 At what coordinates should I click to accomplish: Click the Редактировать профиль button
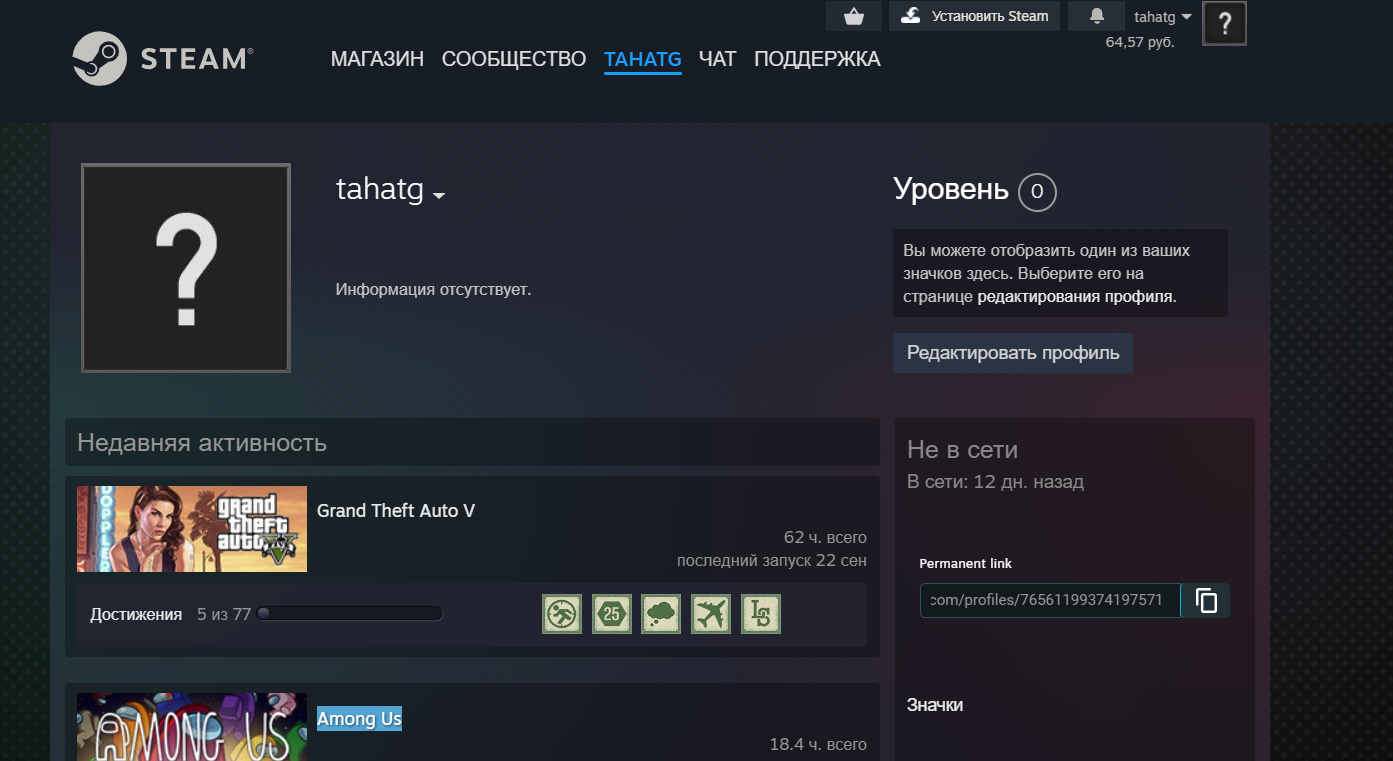click(1012, 353)
